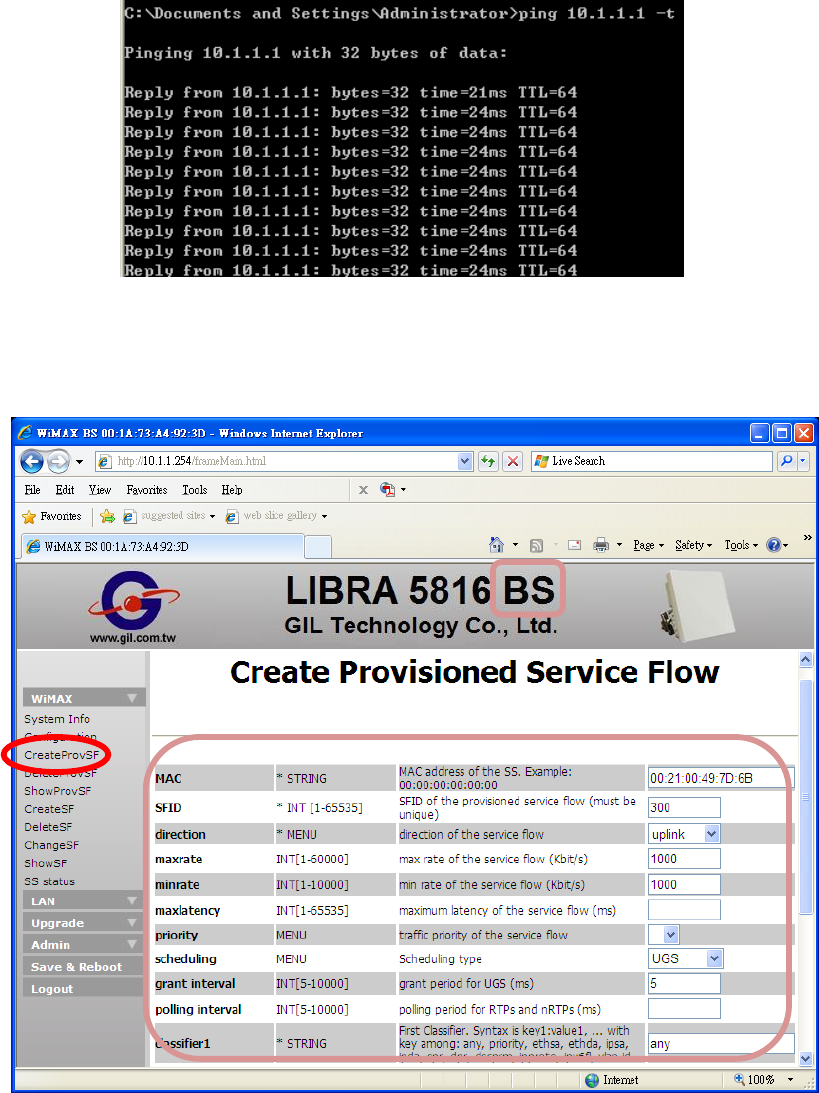Open recent pages dropdown beside Forward button

[x=79, y=462]
